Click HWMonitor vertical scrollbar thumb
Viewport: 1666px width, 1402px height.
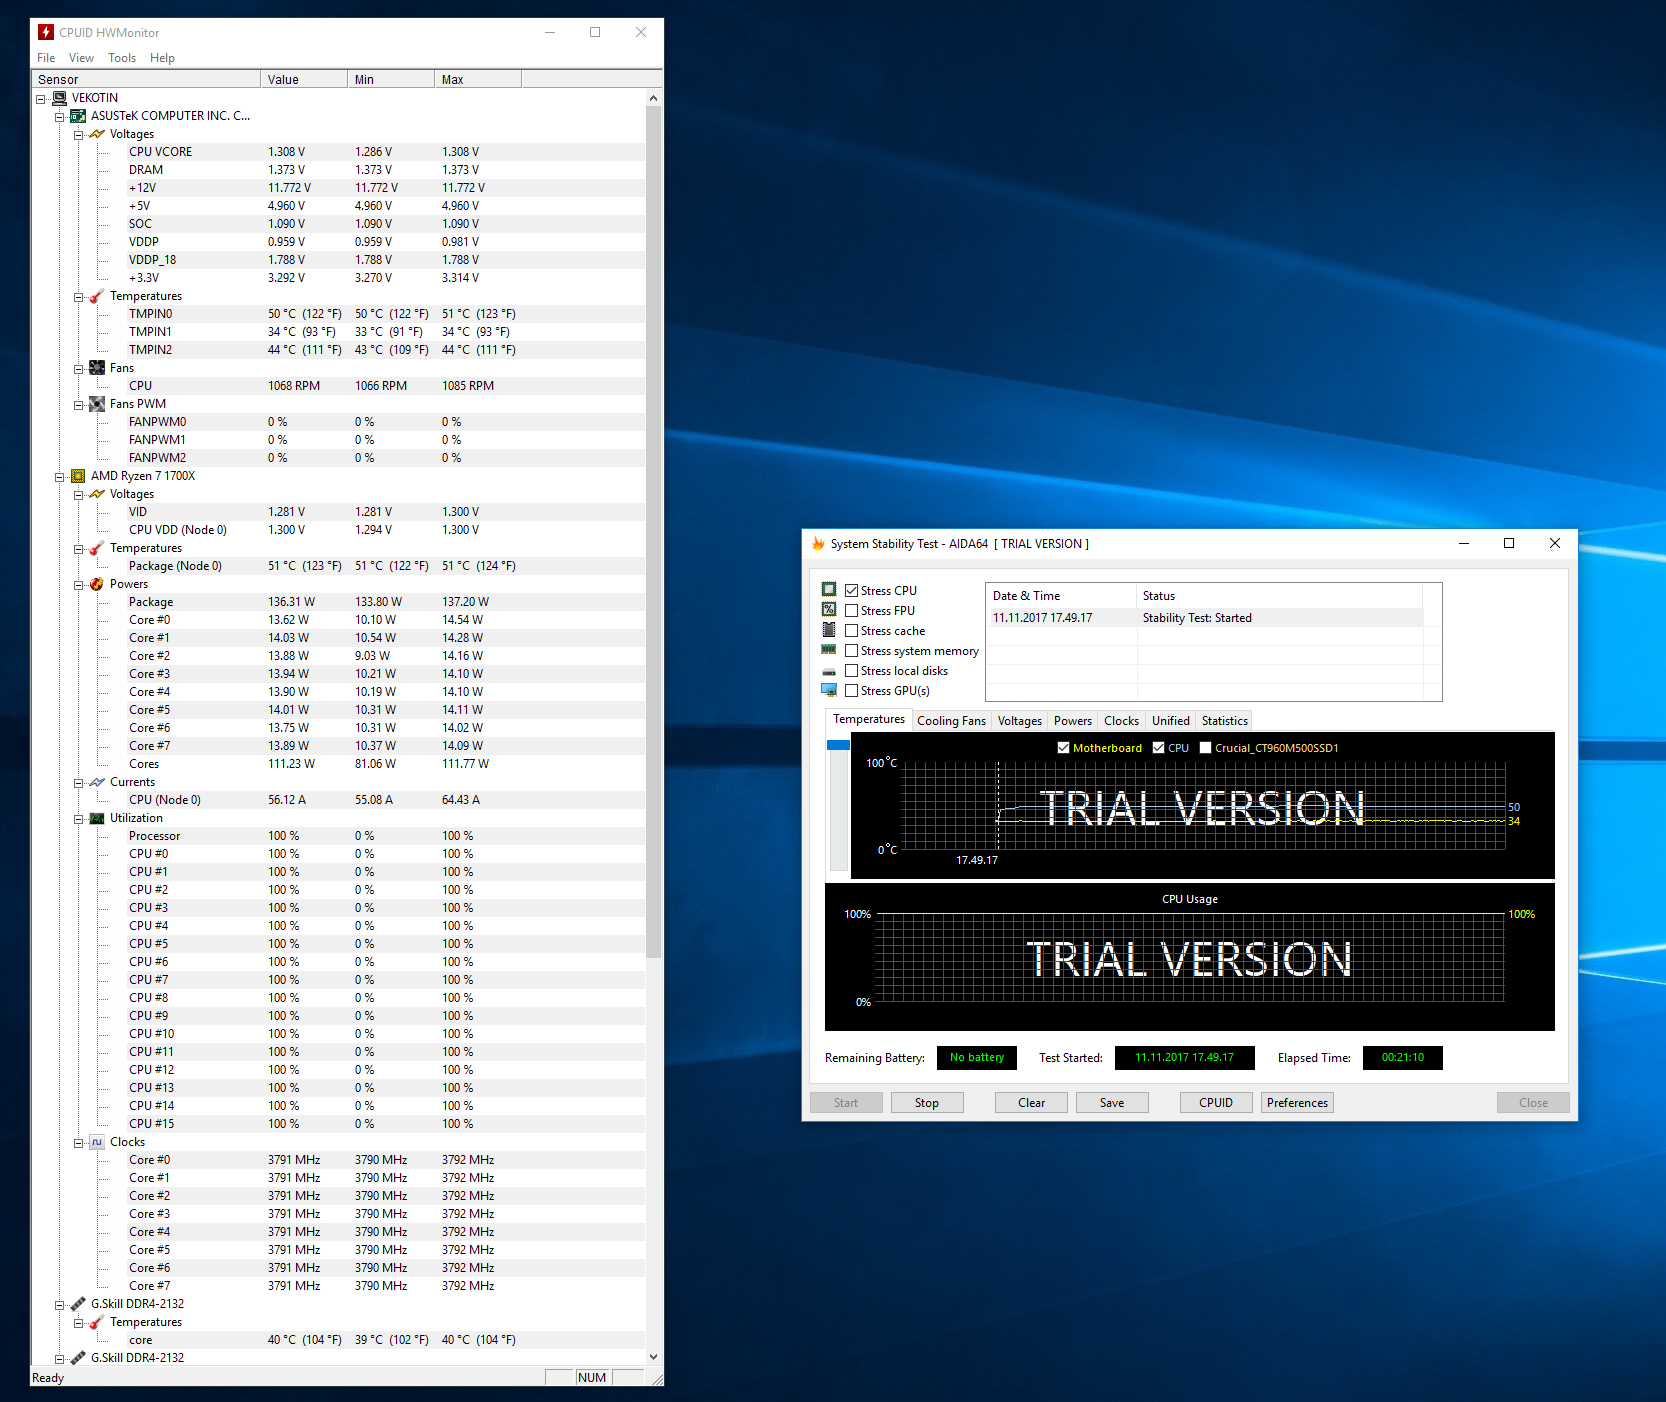click(x=654, y=532)
